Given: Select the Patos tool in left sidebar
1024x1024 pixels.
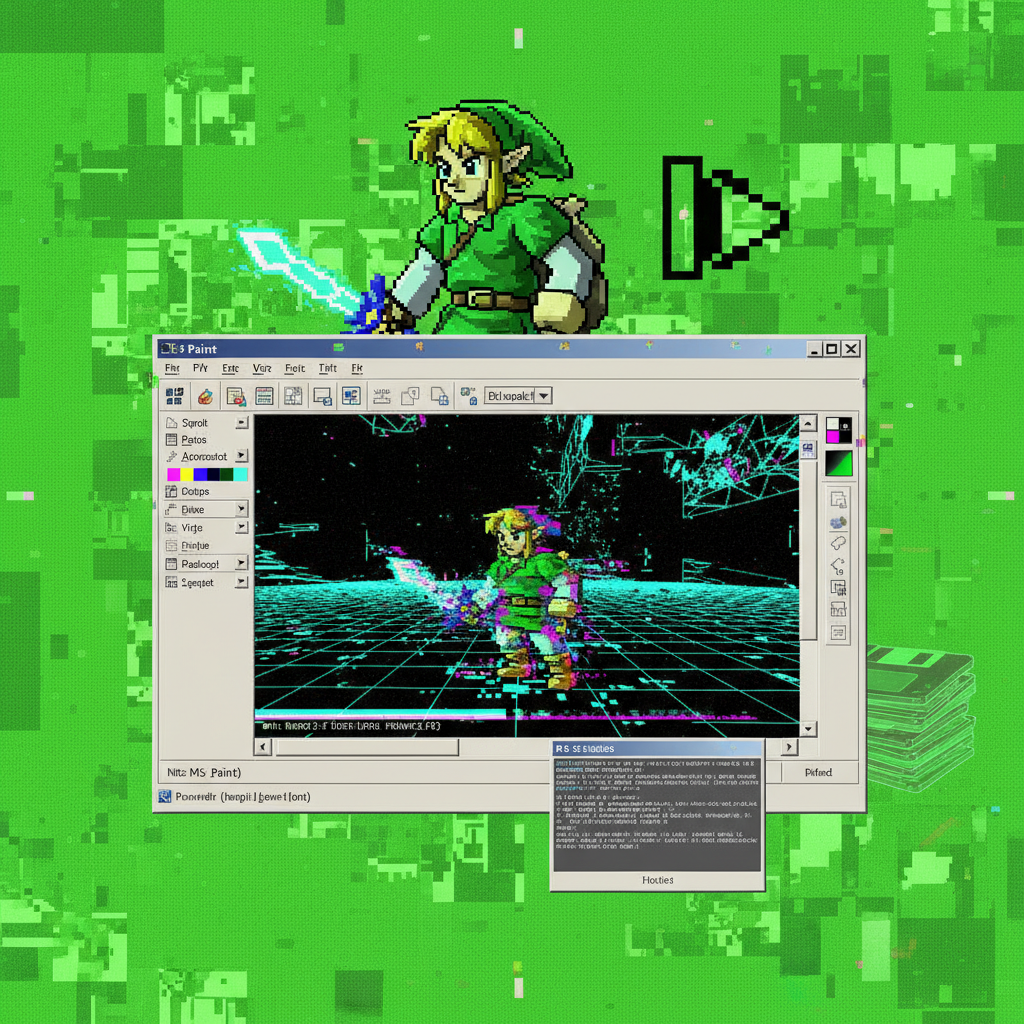Looking at the screenshot, I should tap(194, 440).
